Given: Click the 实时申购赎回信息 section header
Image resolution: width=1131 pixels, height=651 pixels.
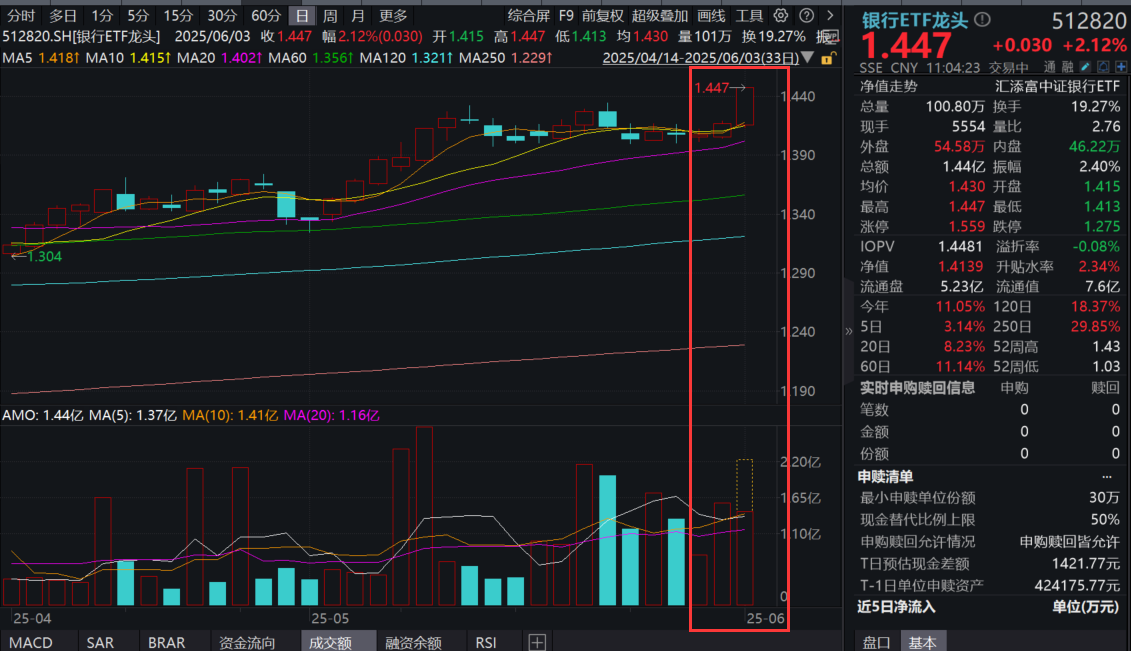Looking at the screenshot, I should 917,388.
